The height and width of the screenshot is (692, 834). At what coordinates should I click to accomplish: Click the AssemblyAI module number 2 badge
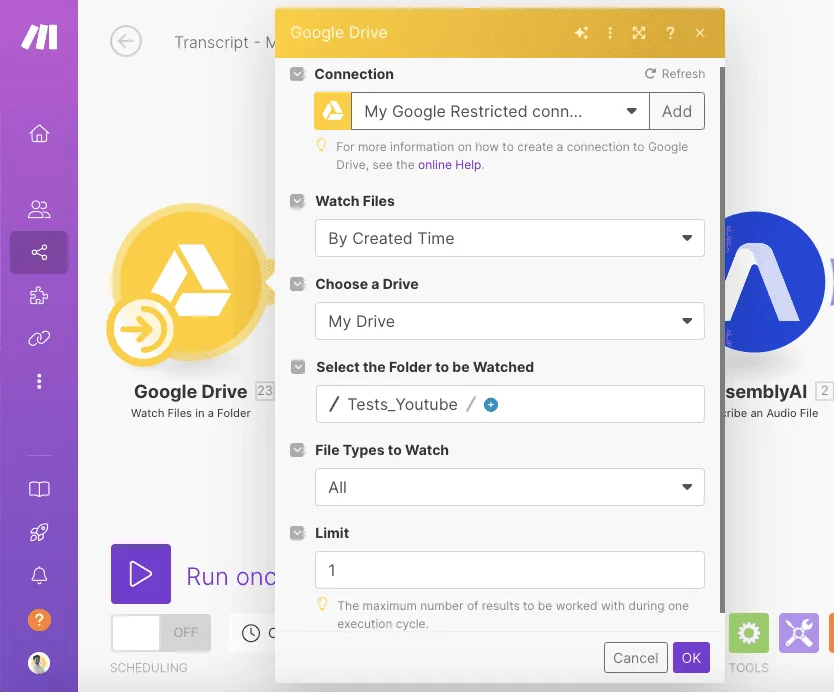pos(824,391)
